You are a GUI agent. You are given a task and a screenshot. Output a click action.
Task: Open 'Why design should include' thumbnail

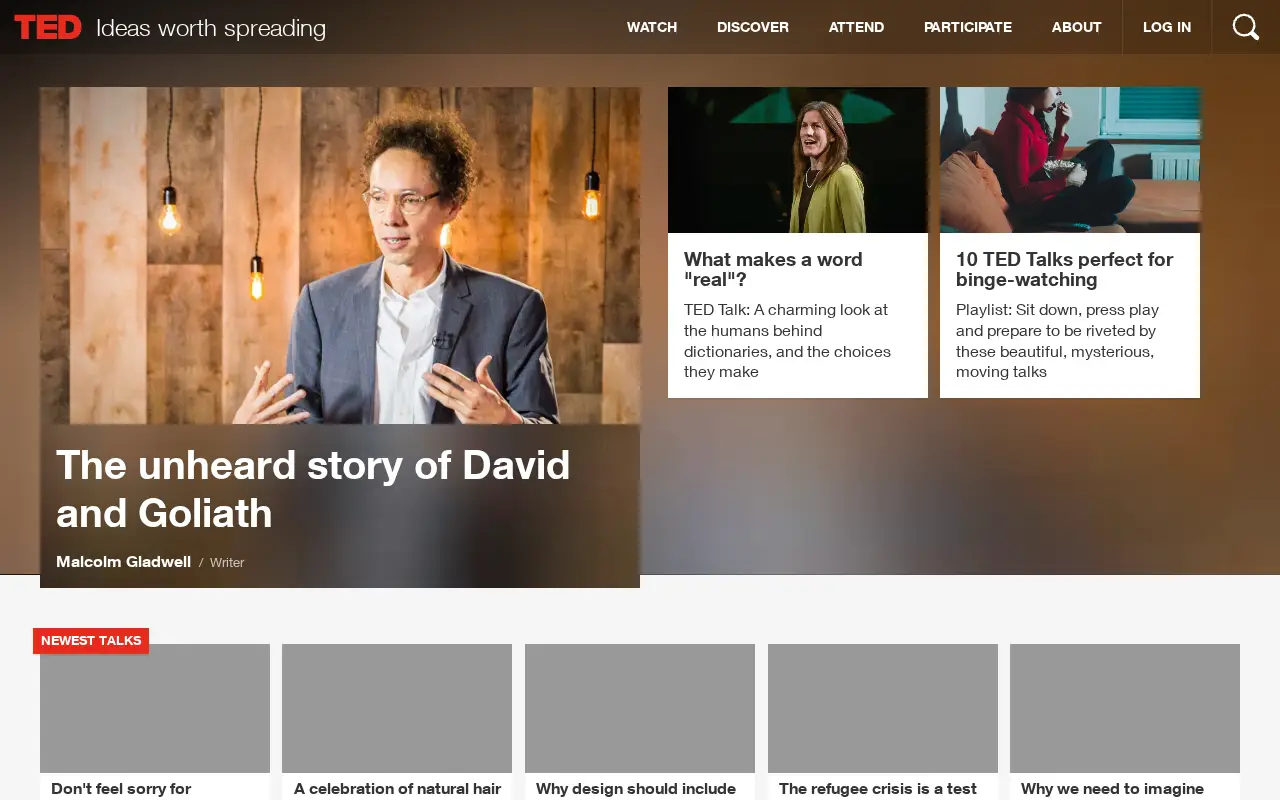[x=640, y=708]
